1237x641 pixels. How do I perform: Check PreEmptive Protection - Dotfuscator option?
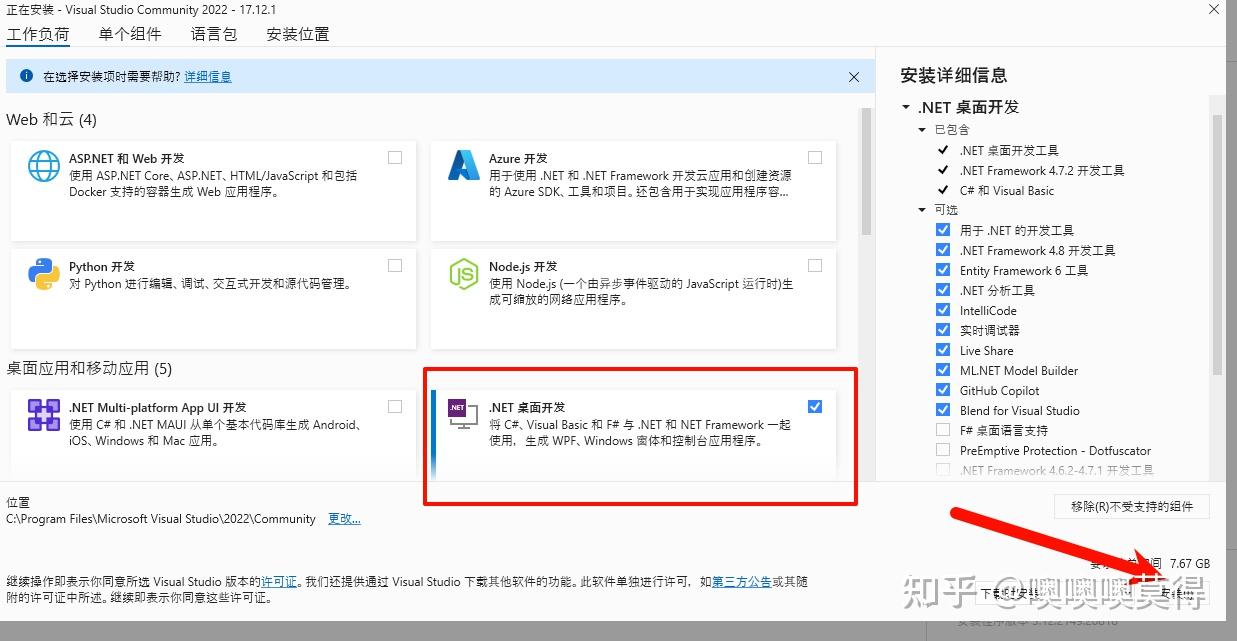tap(943, 450)
